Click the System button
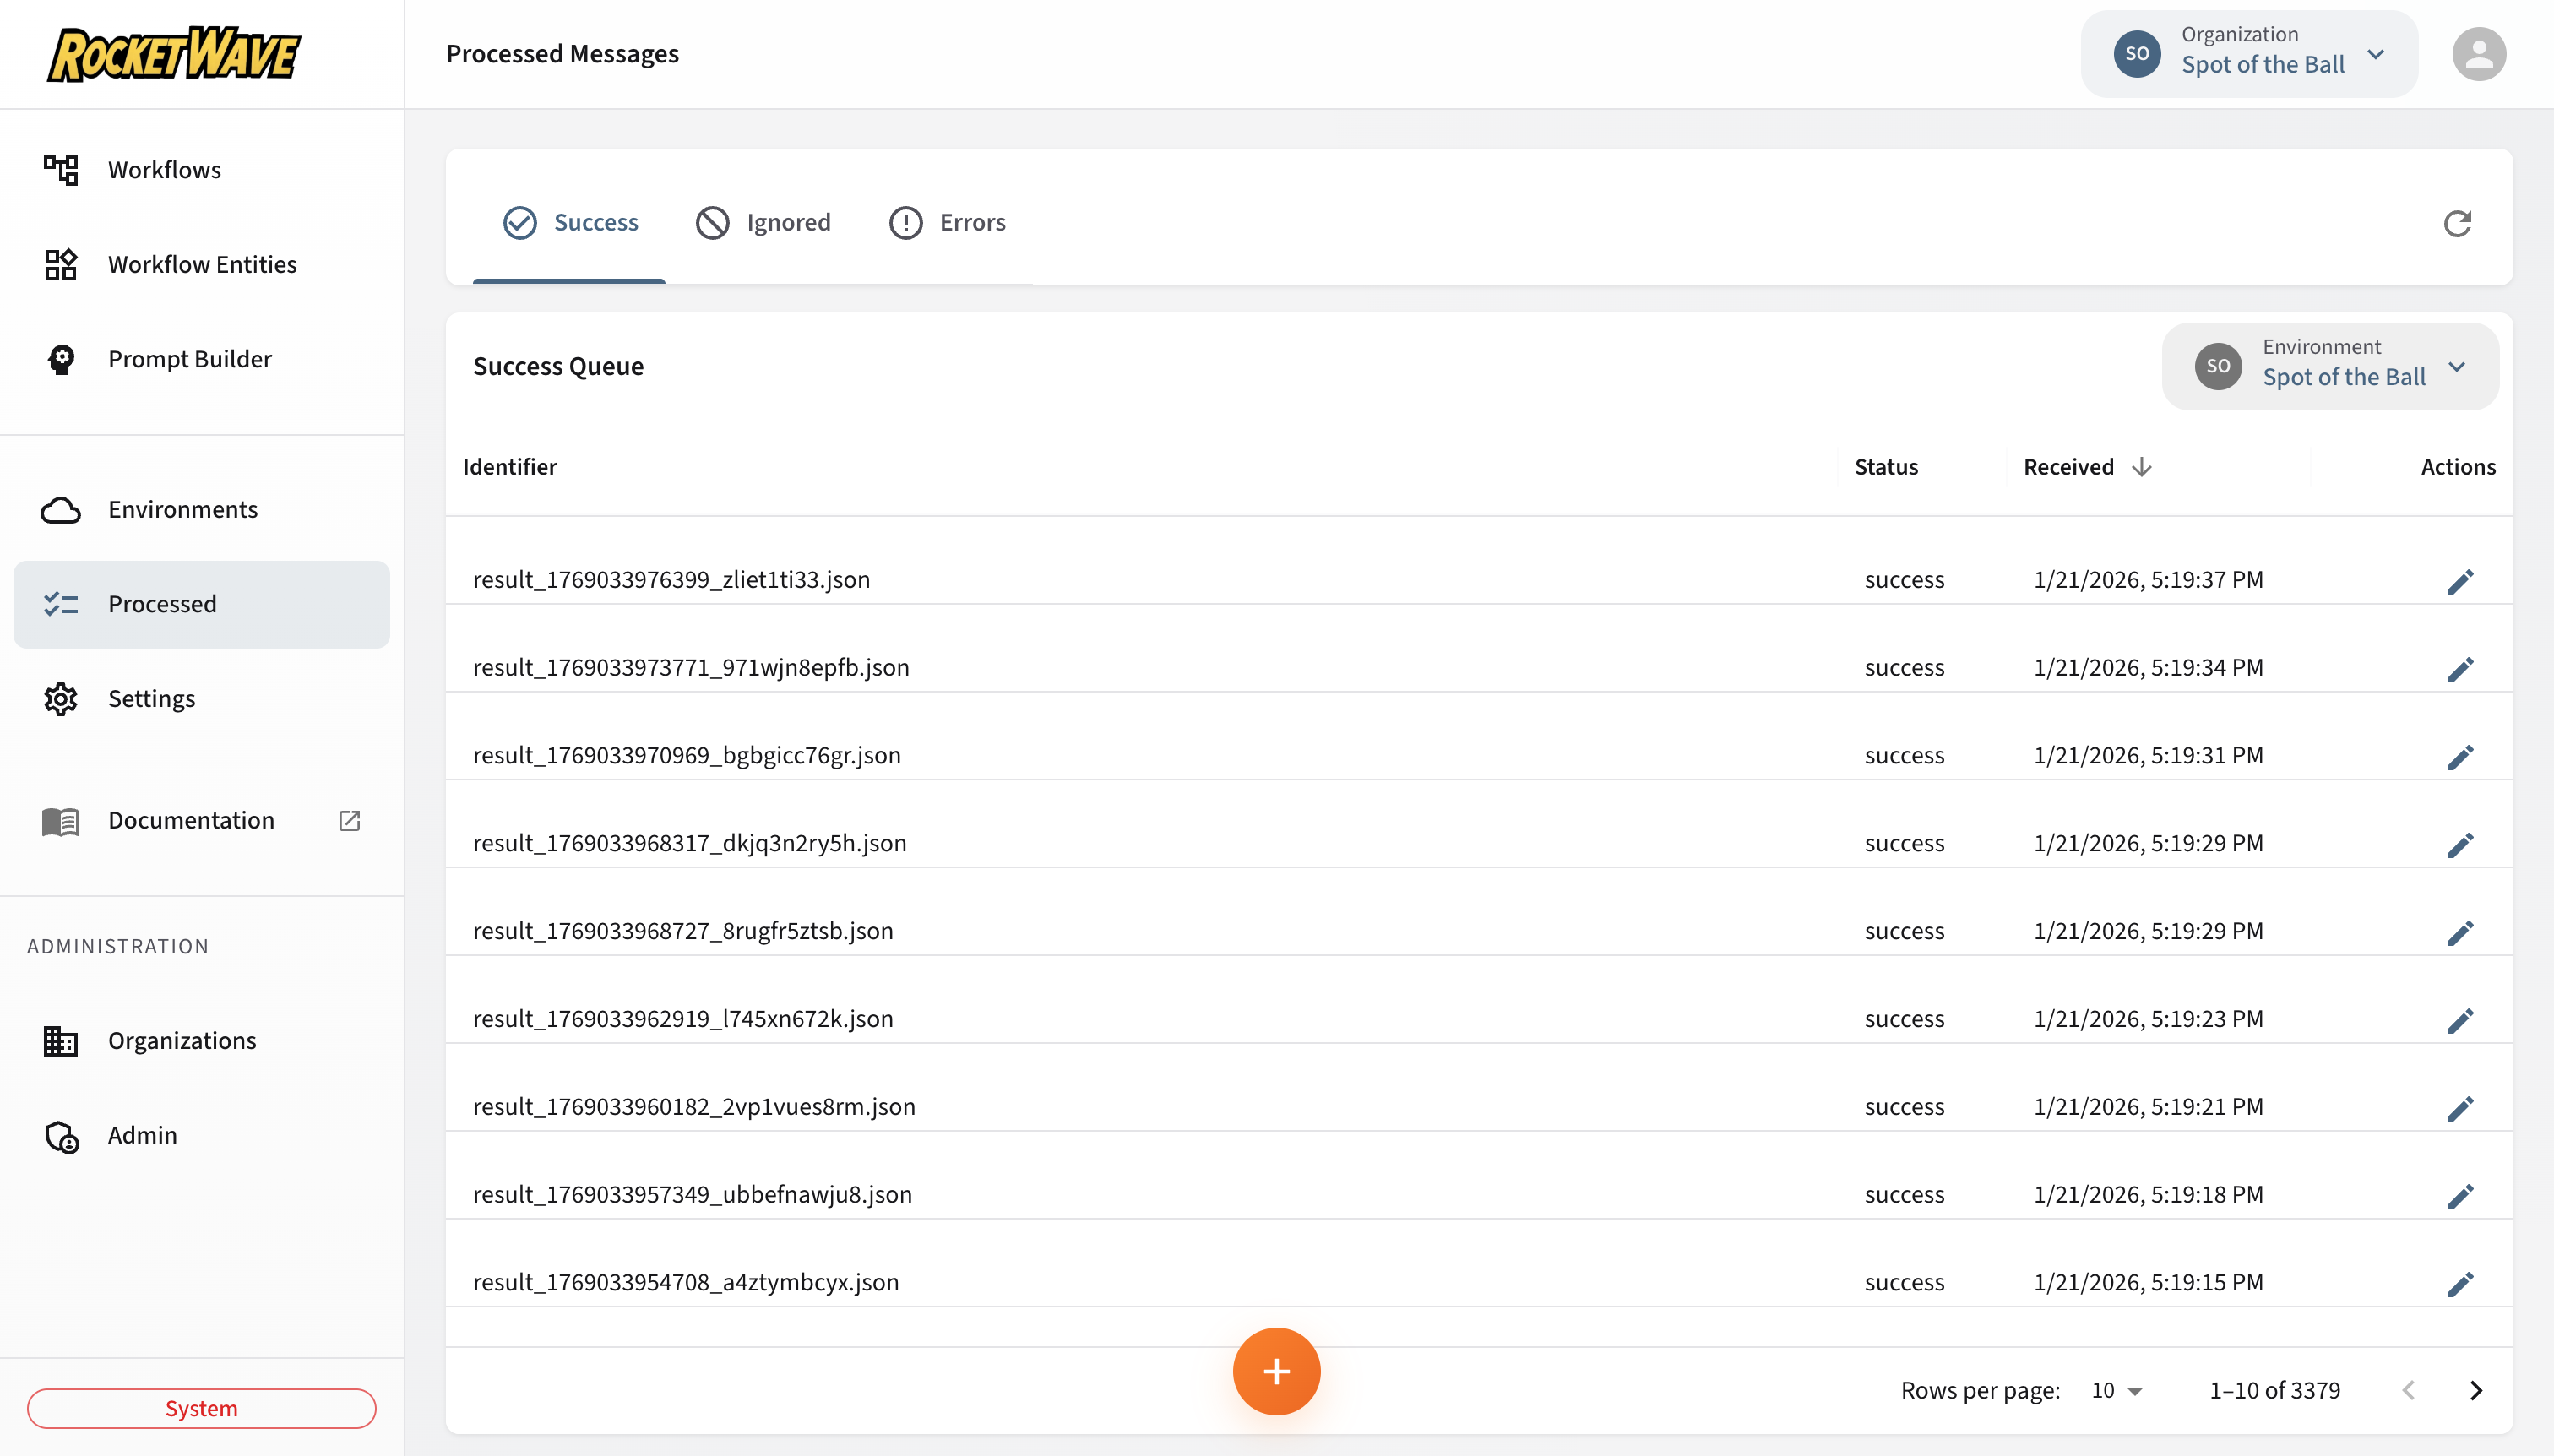 (201, 1407)
